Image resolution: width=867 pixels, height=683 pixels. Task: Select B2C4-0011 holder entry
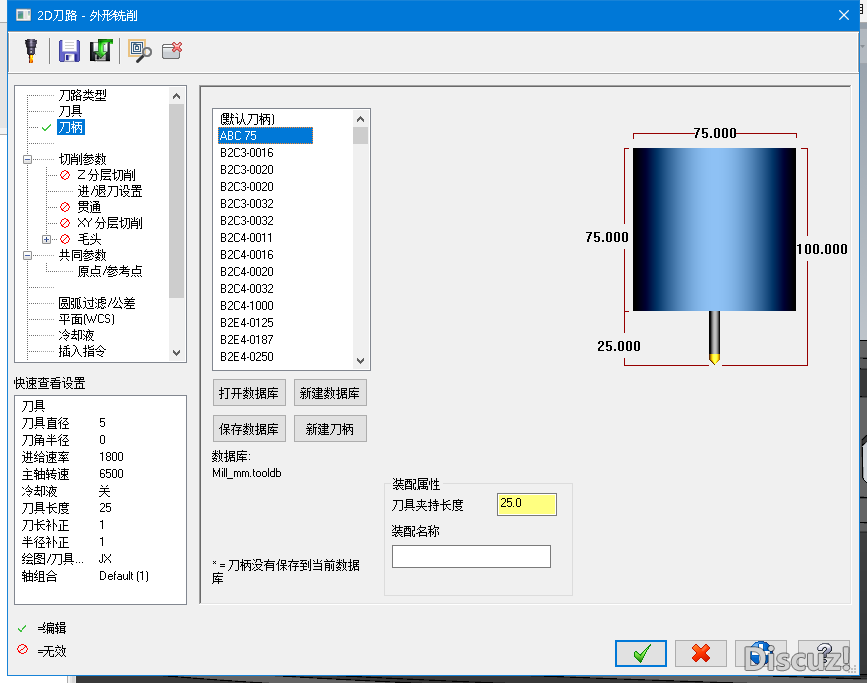247,238
